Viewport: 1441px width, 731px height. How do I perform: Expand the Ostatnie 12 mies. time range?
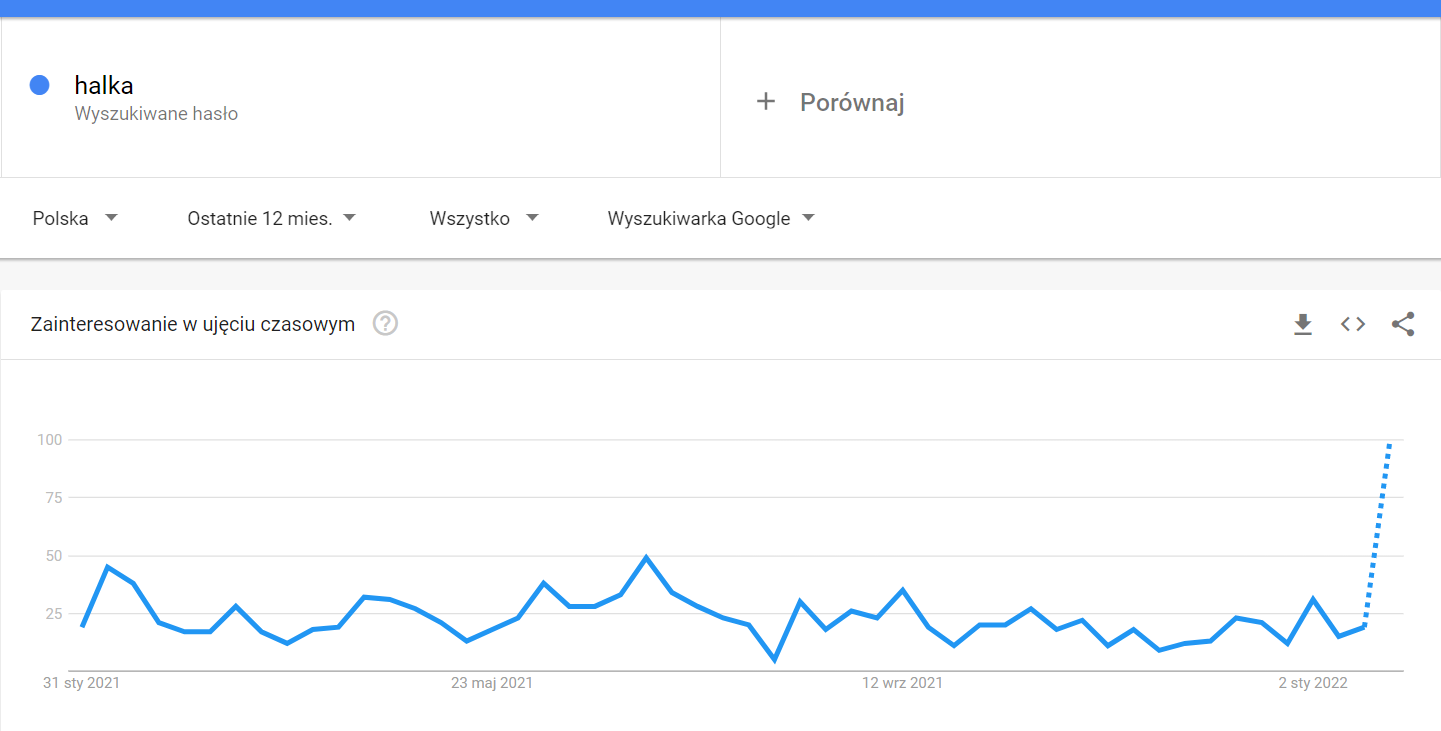click(x=272, y=218)
